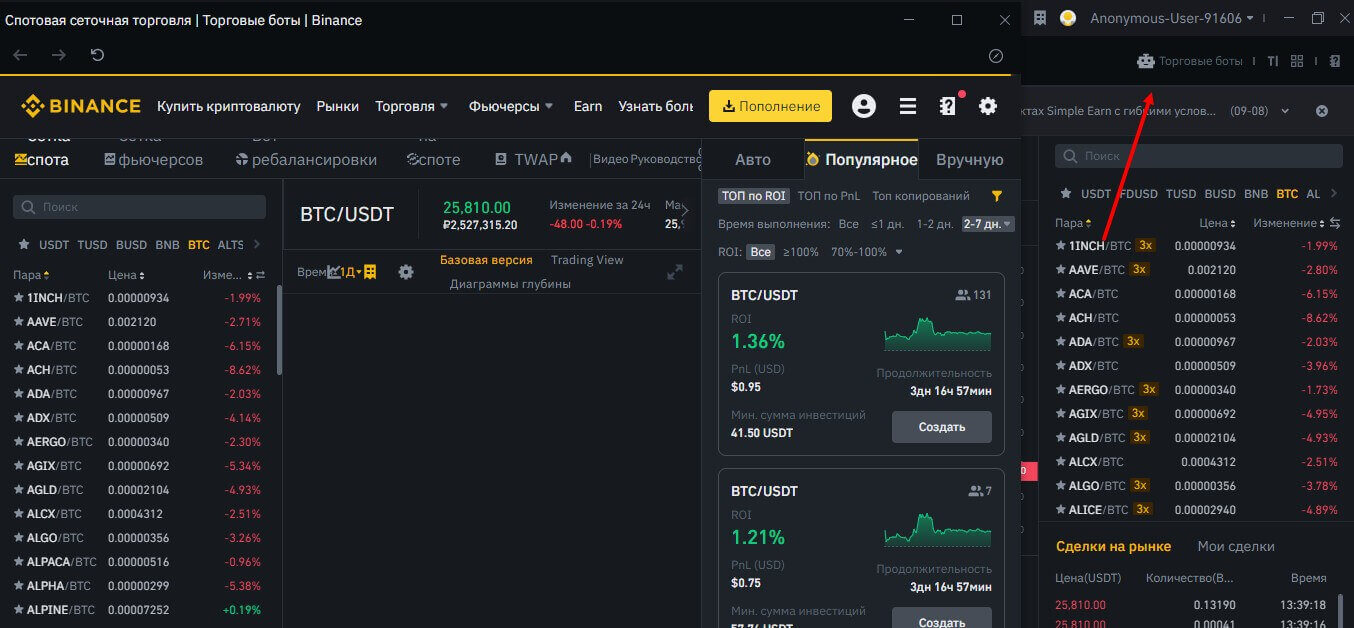Click the Binance header settings gear

pos(988,106)
